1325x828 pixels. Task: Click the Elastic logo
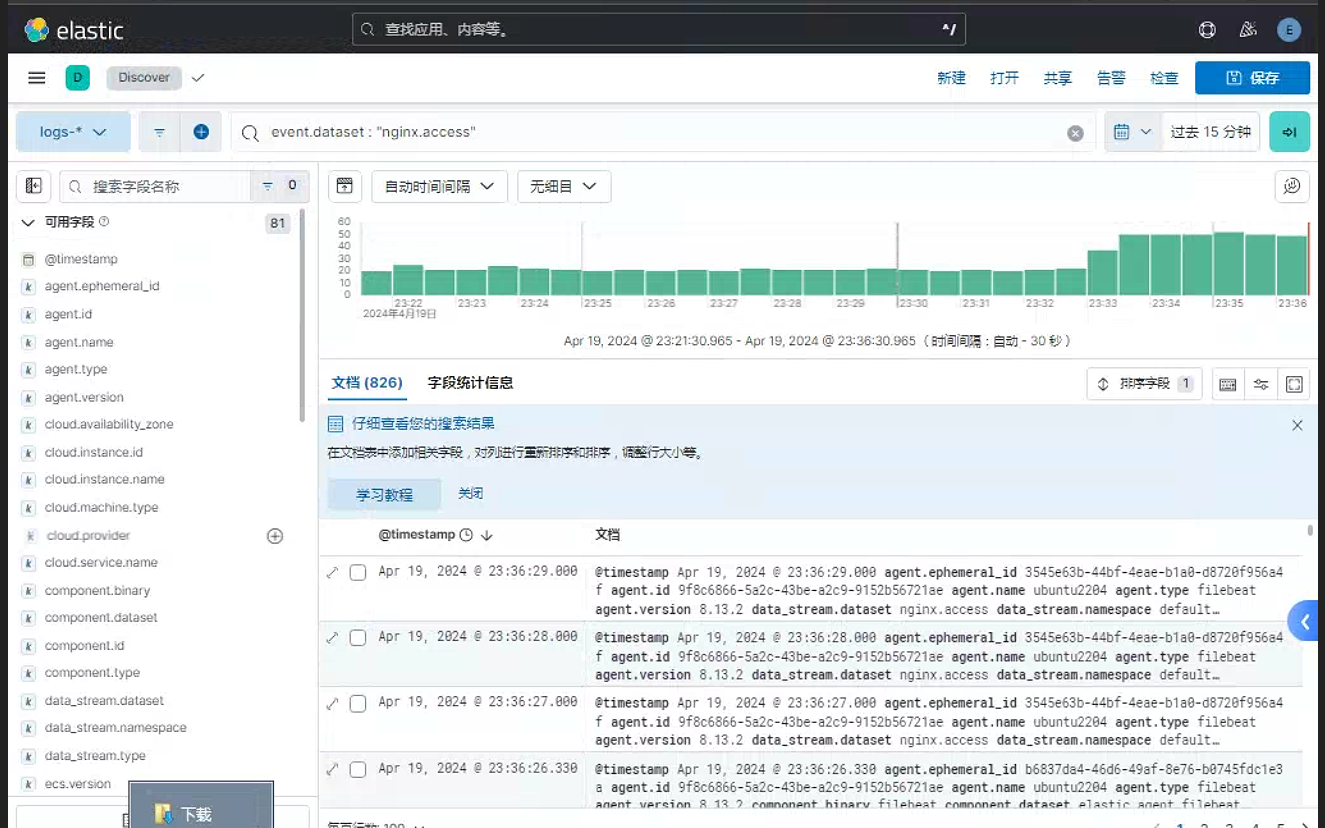(74, 30)
